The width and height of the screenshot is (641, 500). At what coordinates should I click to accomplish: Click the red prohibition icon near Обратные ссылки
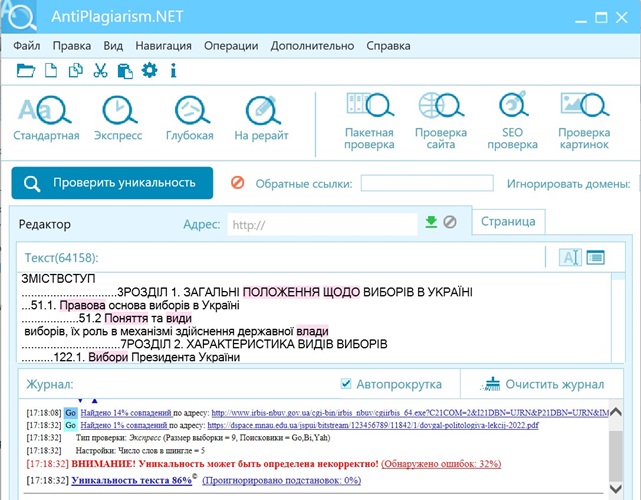[x=238, y=182]
